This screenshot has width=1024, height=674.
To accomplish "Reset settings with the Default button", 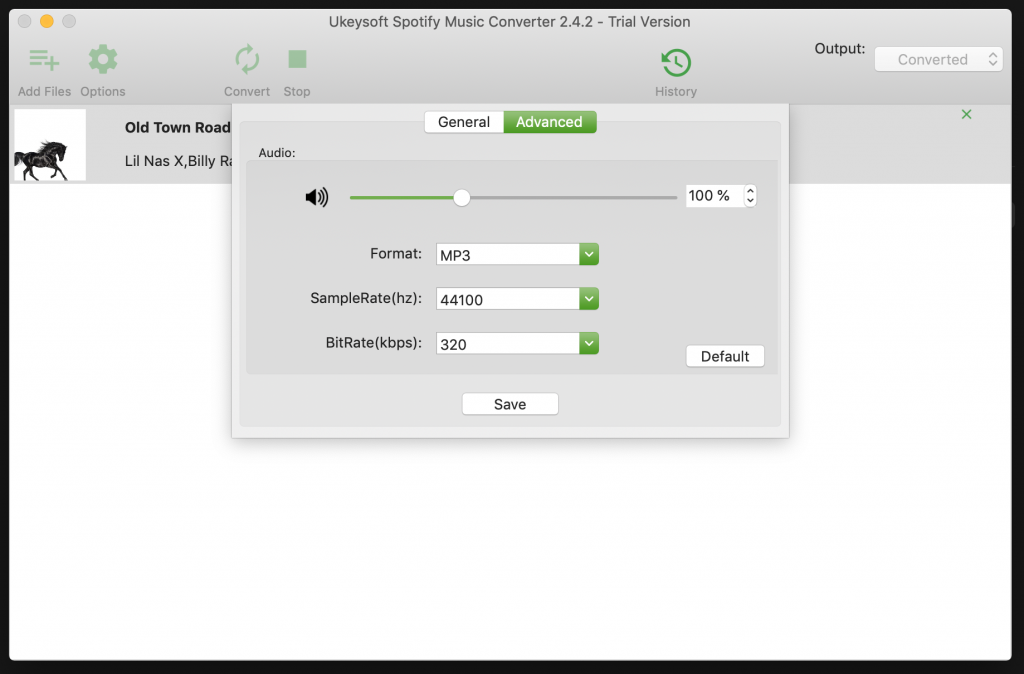I will pyautogui.click(x=724, y=355).
